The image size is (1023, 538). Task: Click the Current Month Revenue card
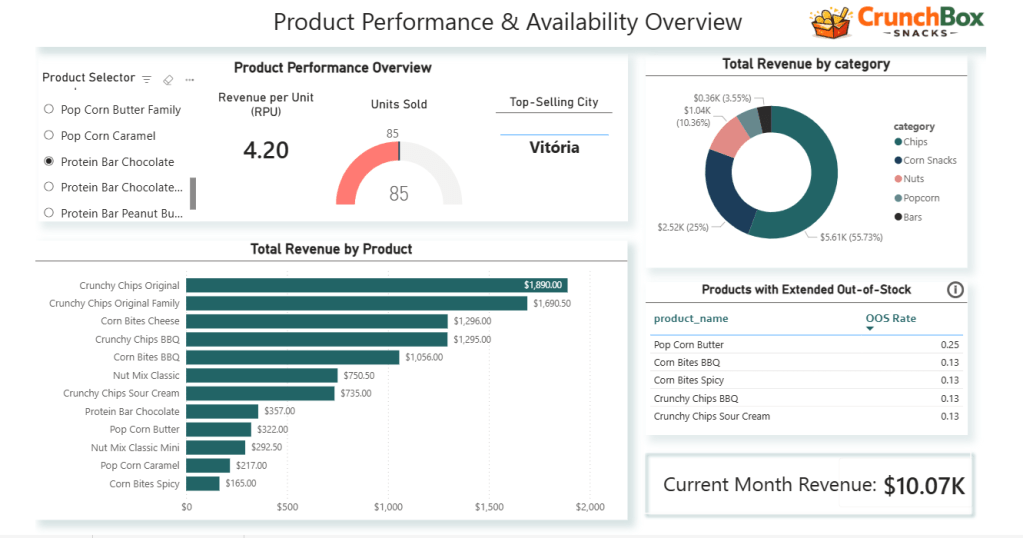(810, 486)
